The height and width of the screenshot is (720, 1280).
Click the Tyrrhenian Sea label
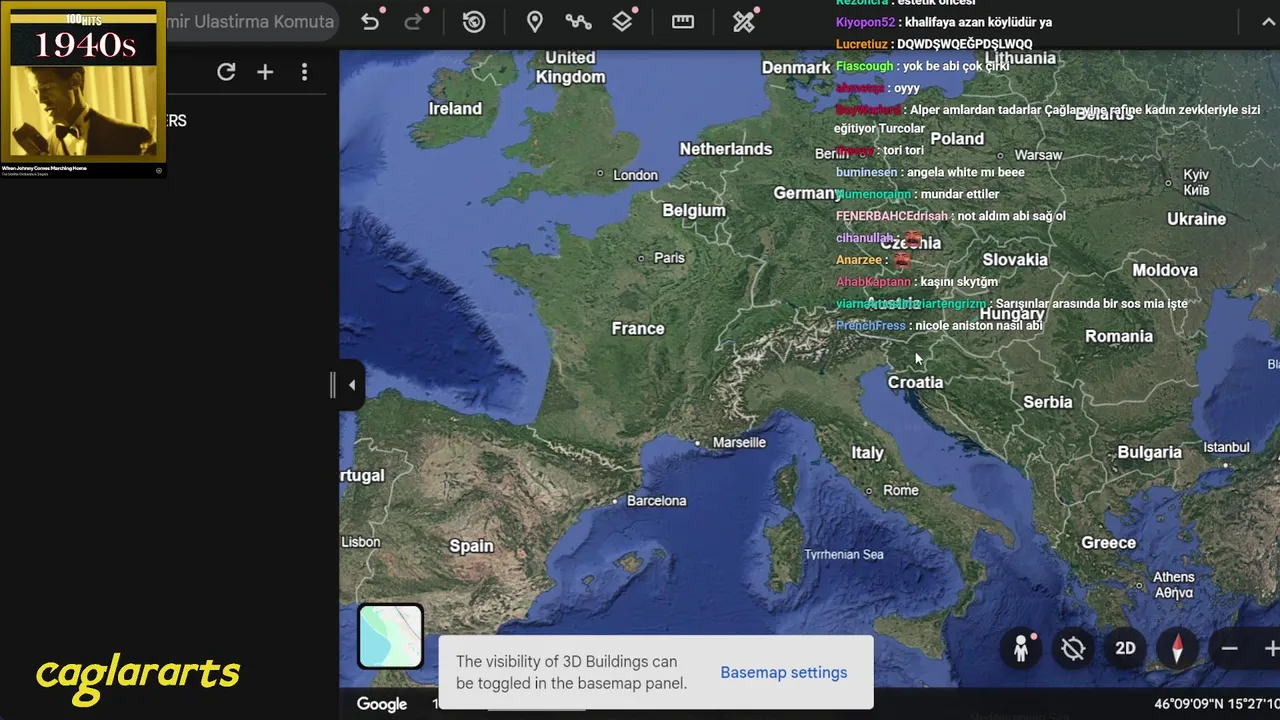[844, 554]
